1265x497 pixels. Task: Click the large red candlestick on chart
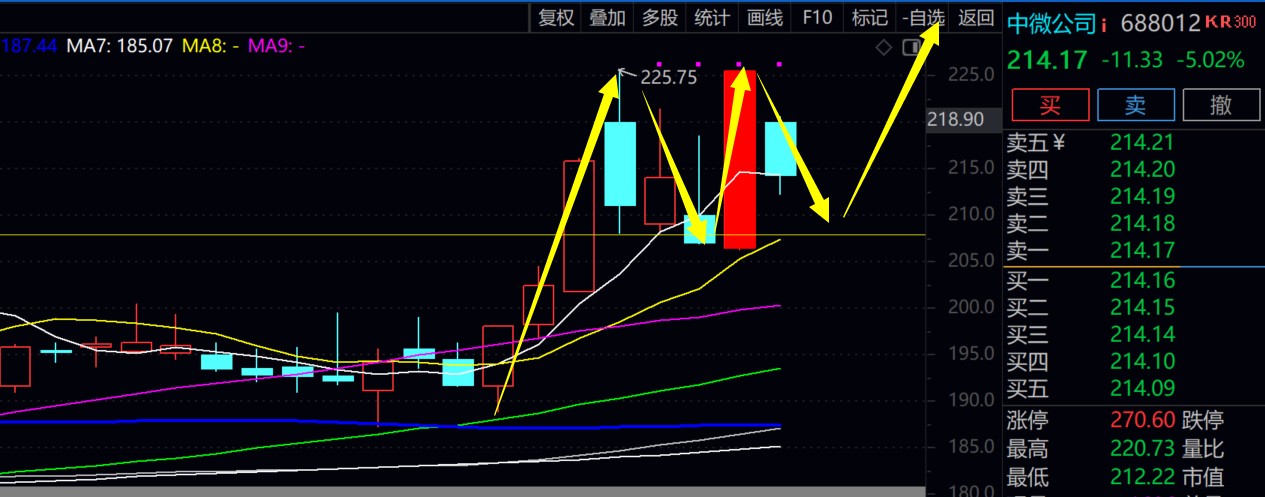coord(739,160)
